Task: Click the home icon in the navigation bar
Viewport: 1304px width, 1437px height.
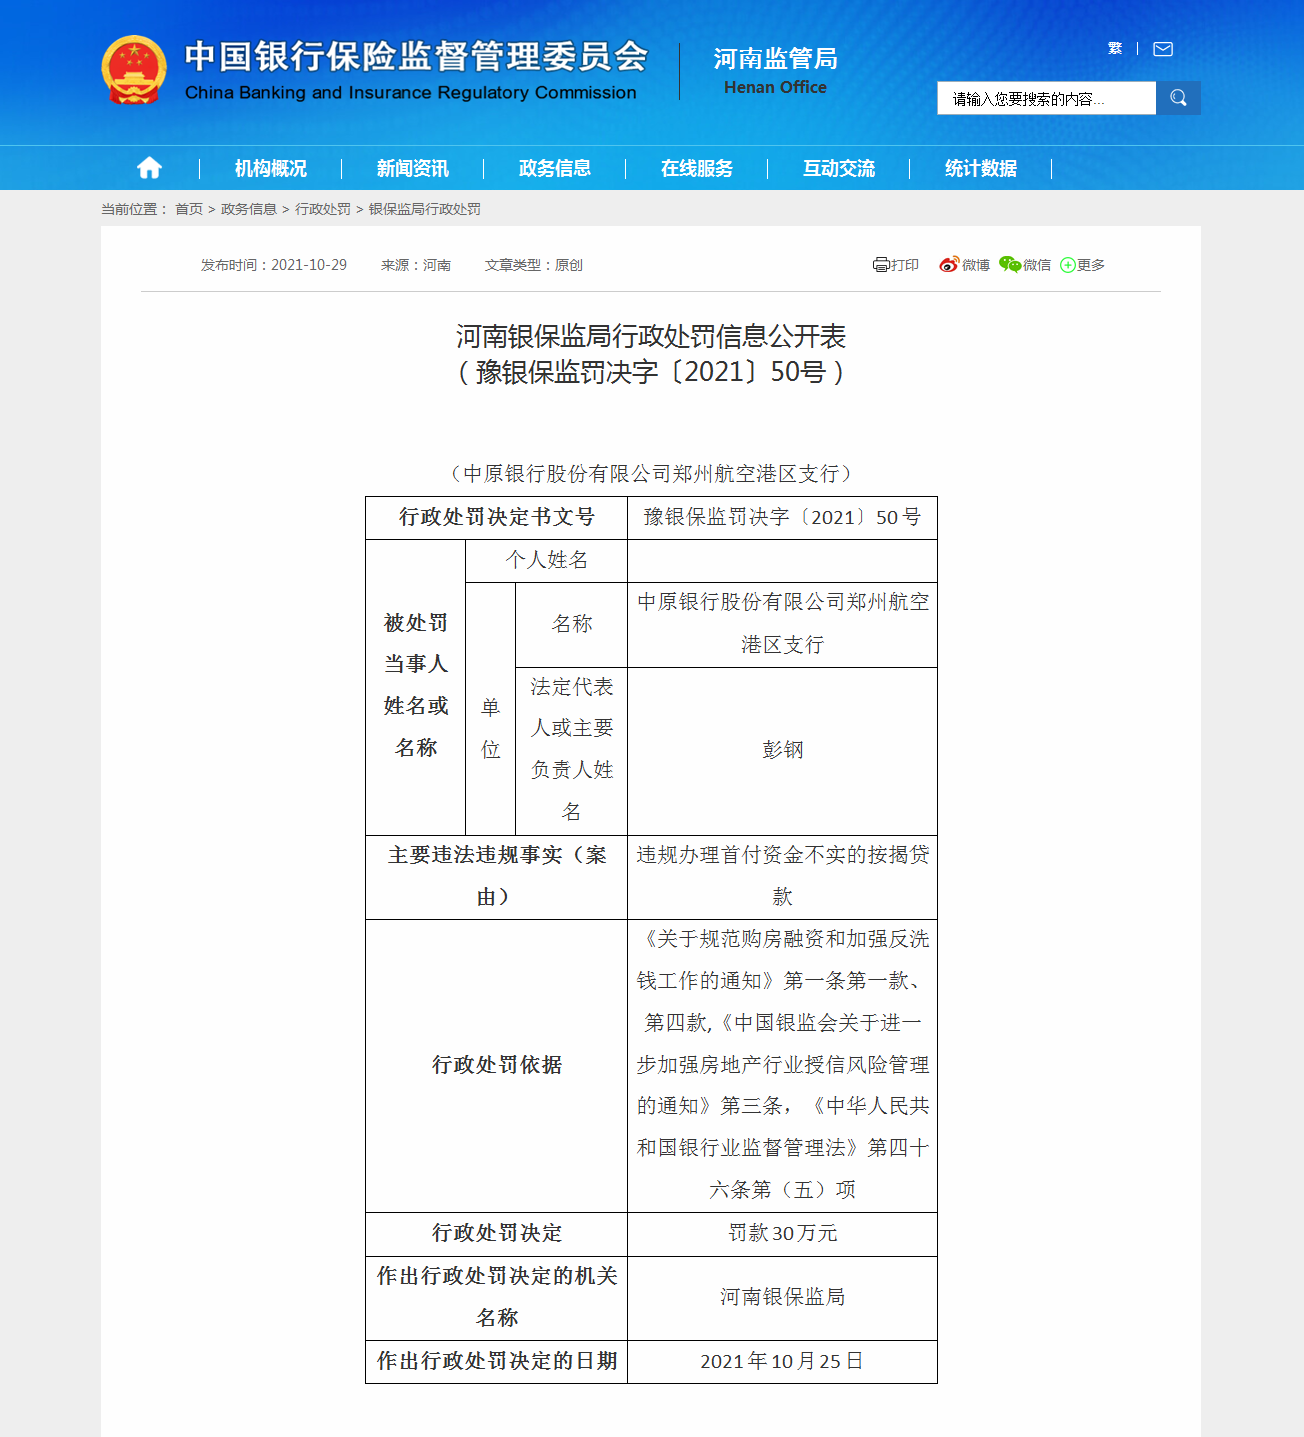Action: [149, 168]
